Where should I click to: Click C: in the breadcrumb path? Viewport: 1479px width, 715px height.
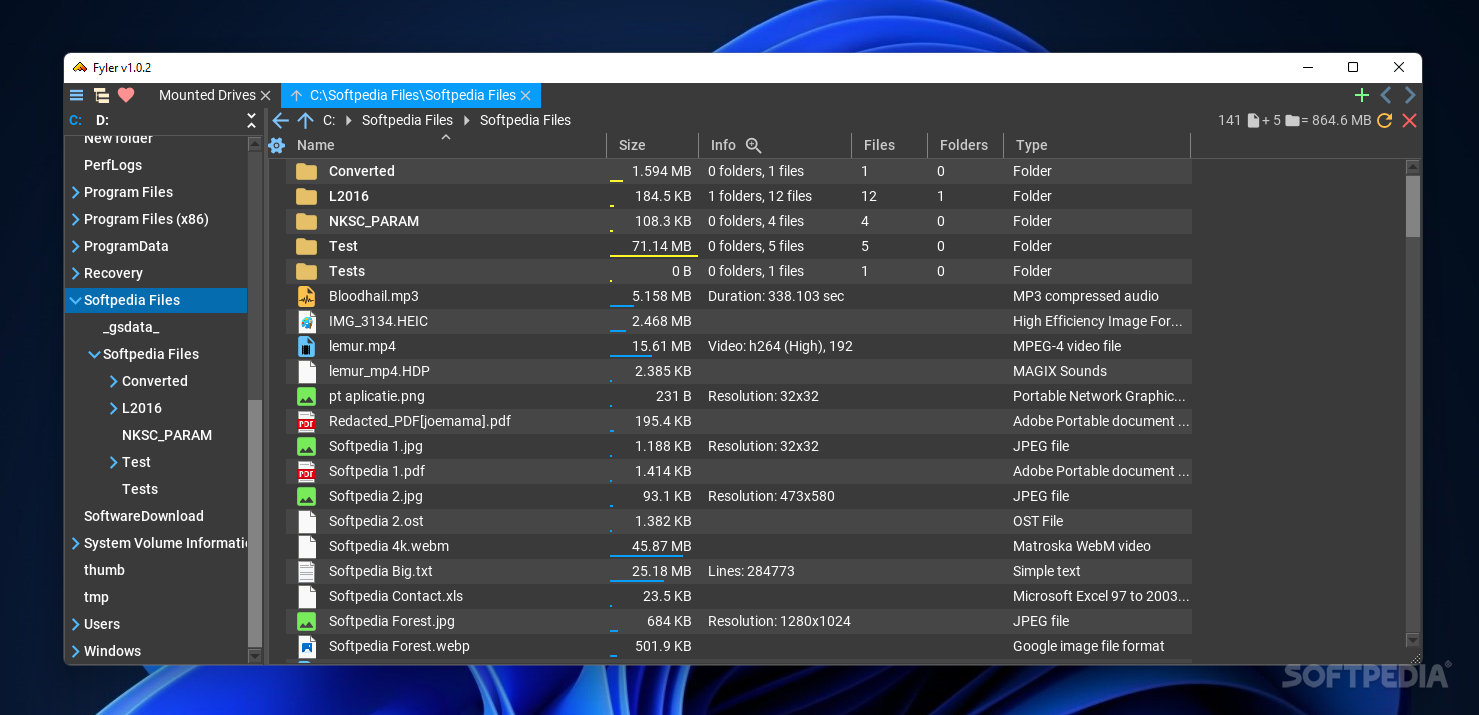pos(329,120)
